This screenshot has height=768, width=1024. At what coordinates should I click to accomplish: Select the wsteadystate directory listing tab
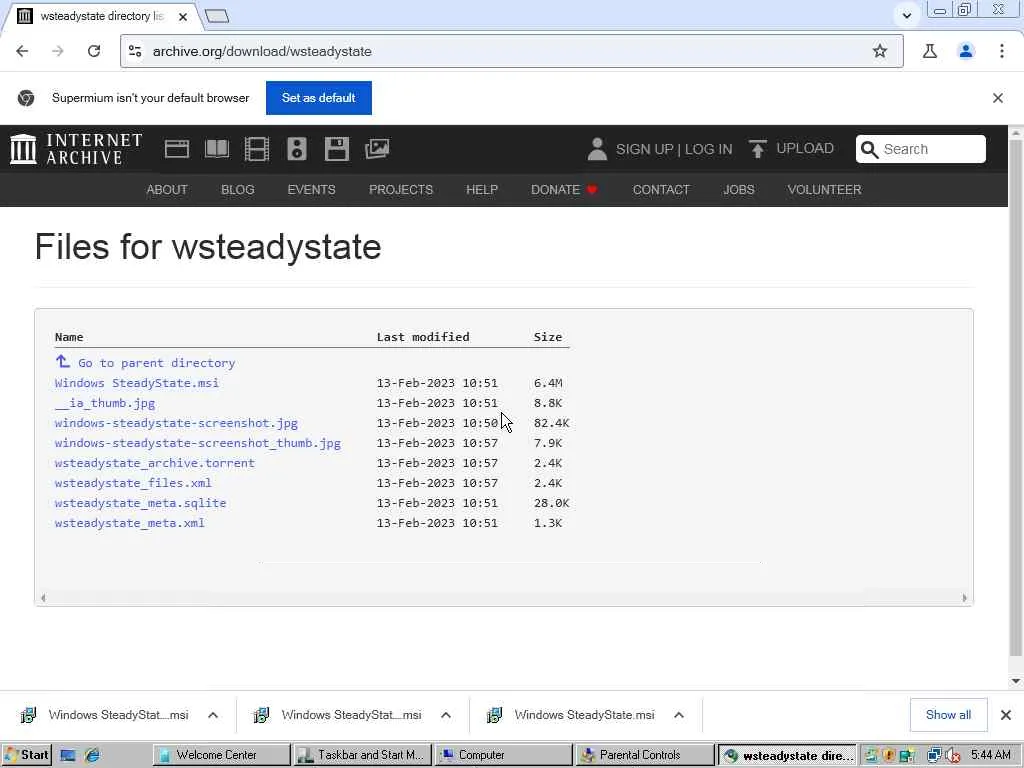(x=101, y=16)
